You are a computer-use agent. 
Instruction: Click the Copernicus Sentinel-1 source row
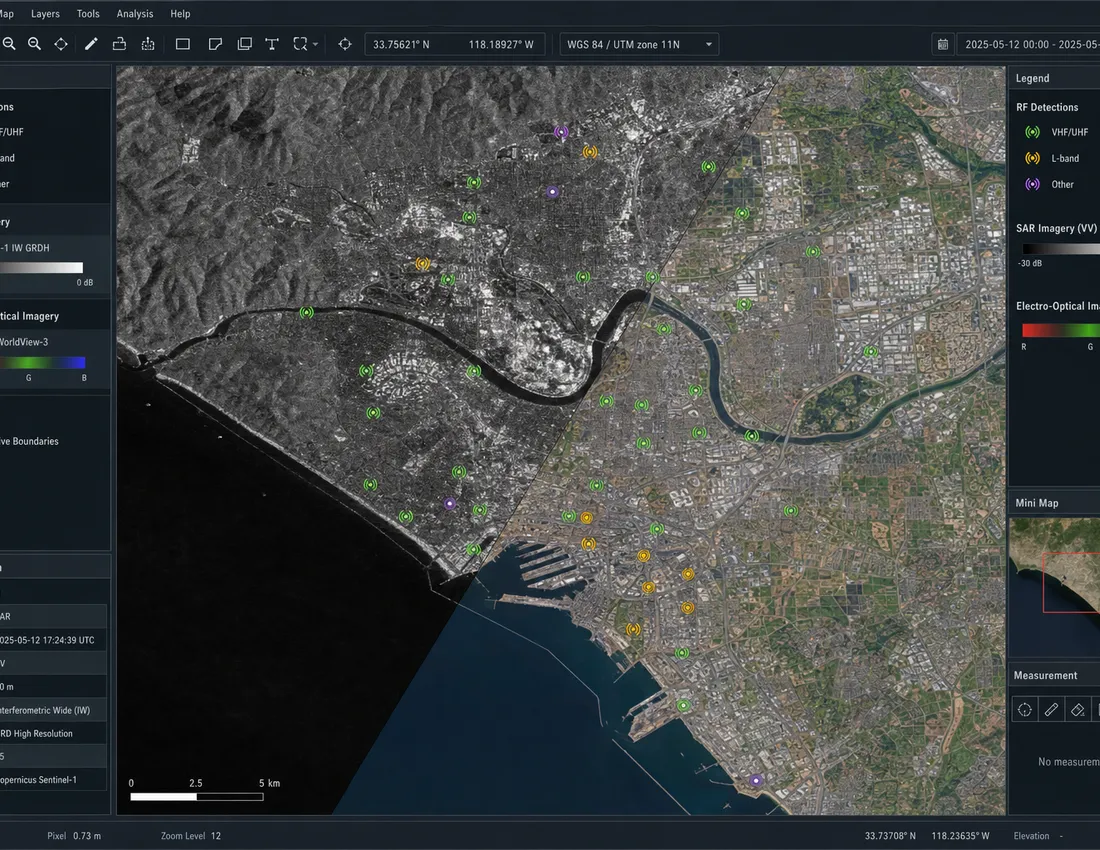53,779
